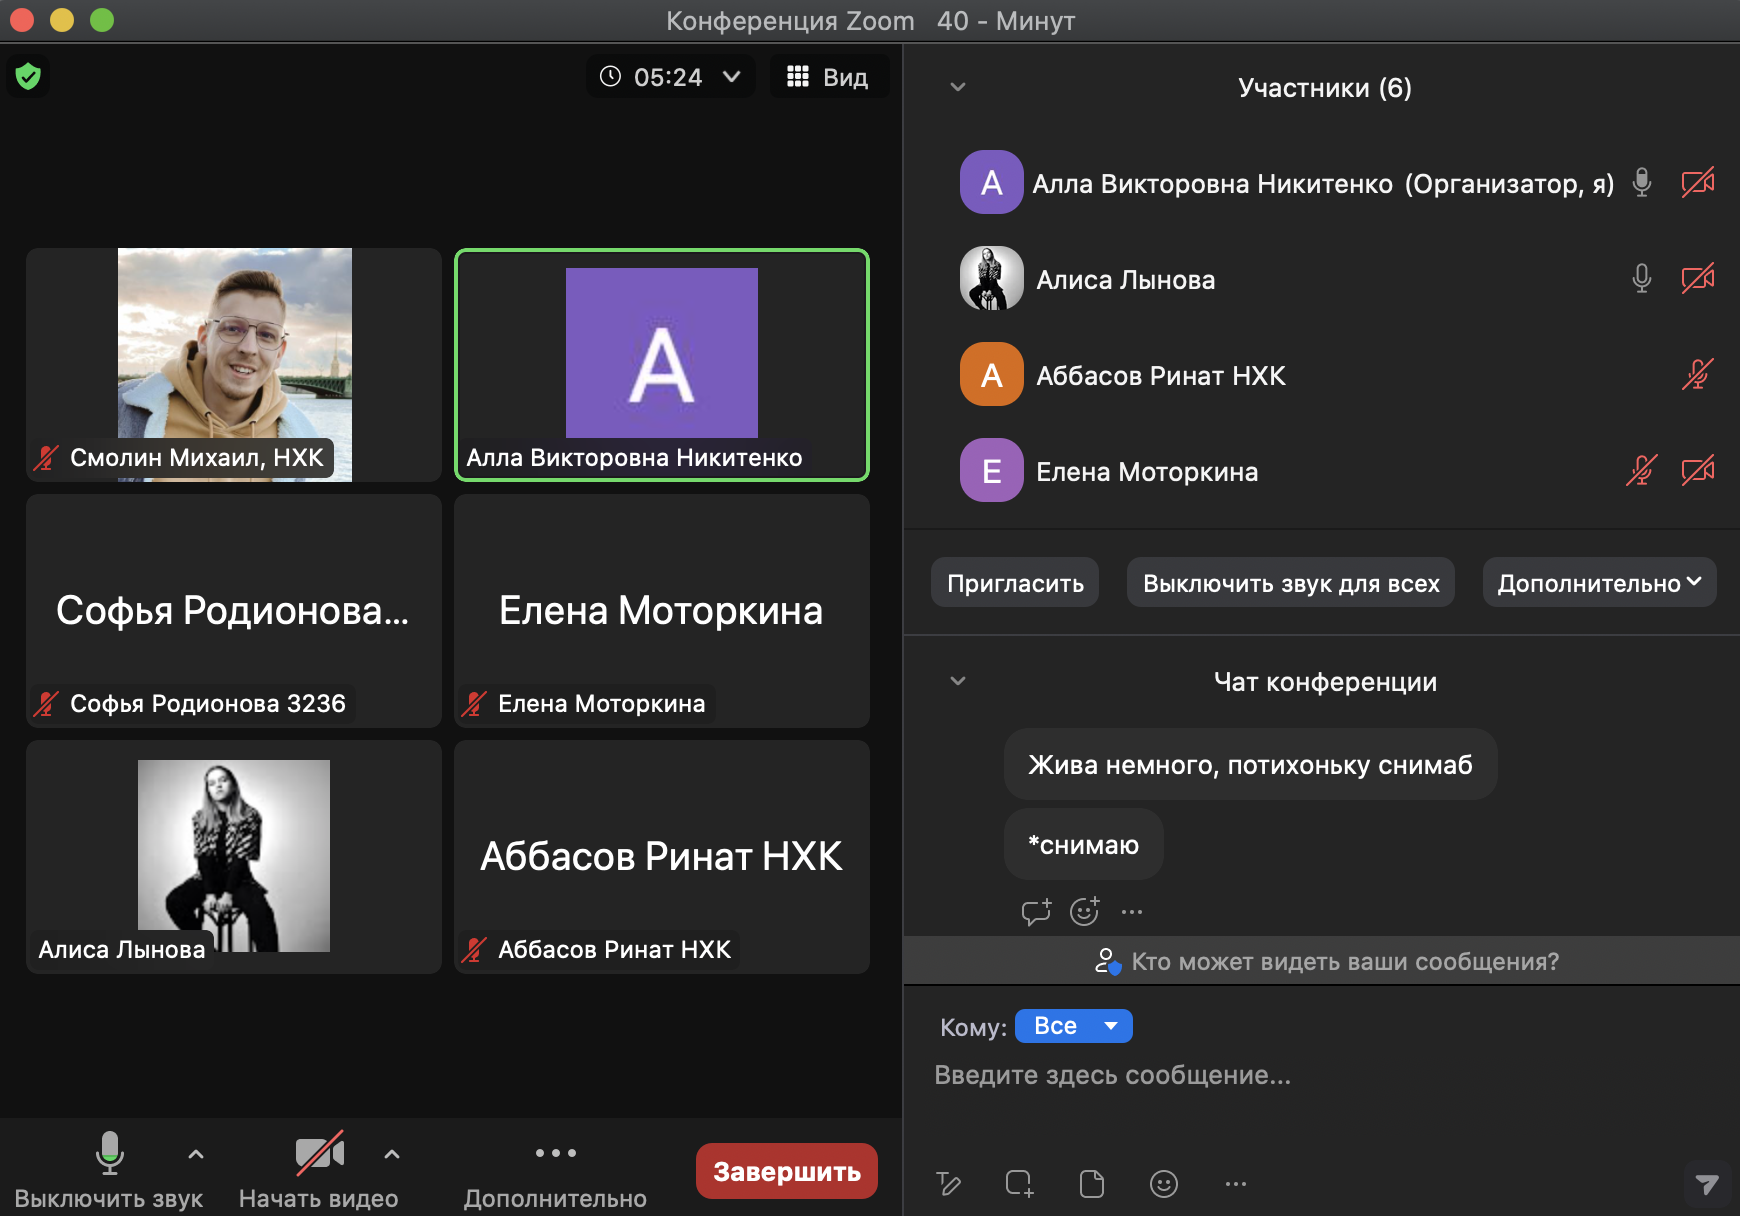Click name Елена Моторкина in participants list
The image size is (1740, 1216).
(x=1147, y=472)
